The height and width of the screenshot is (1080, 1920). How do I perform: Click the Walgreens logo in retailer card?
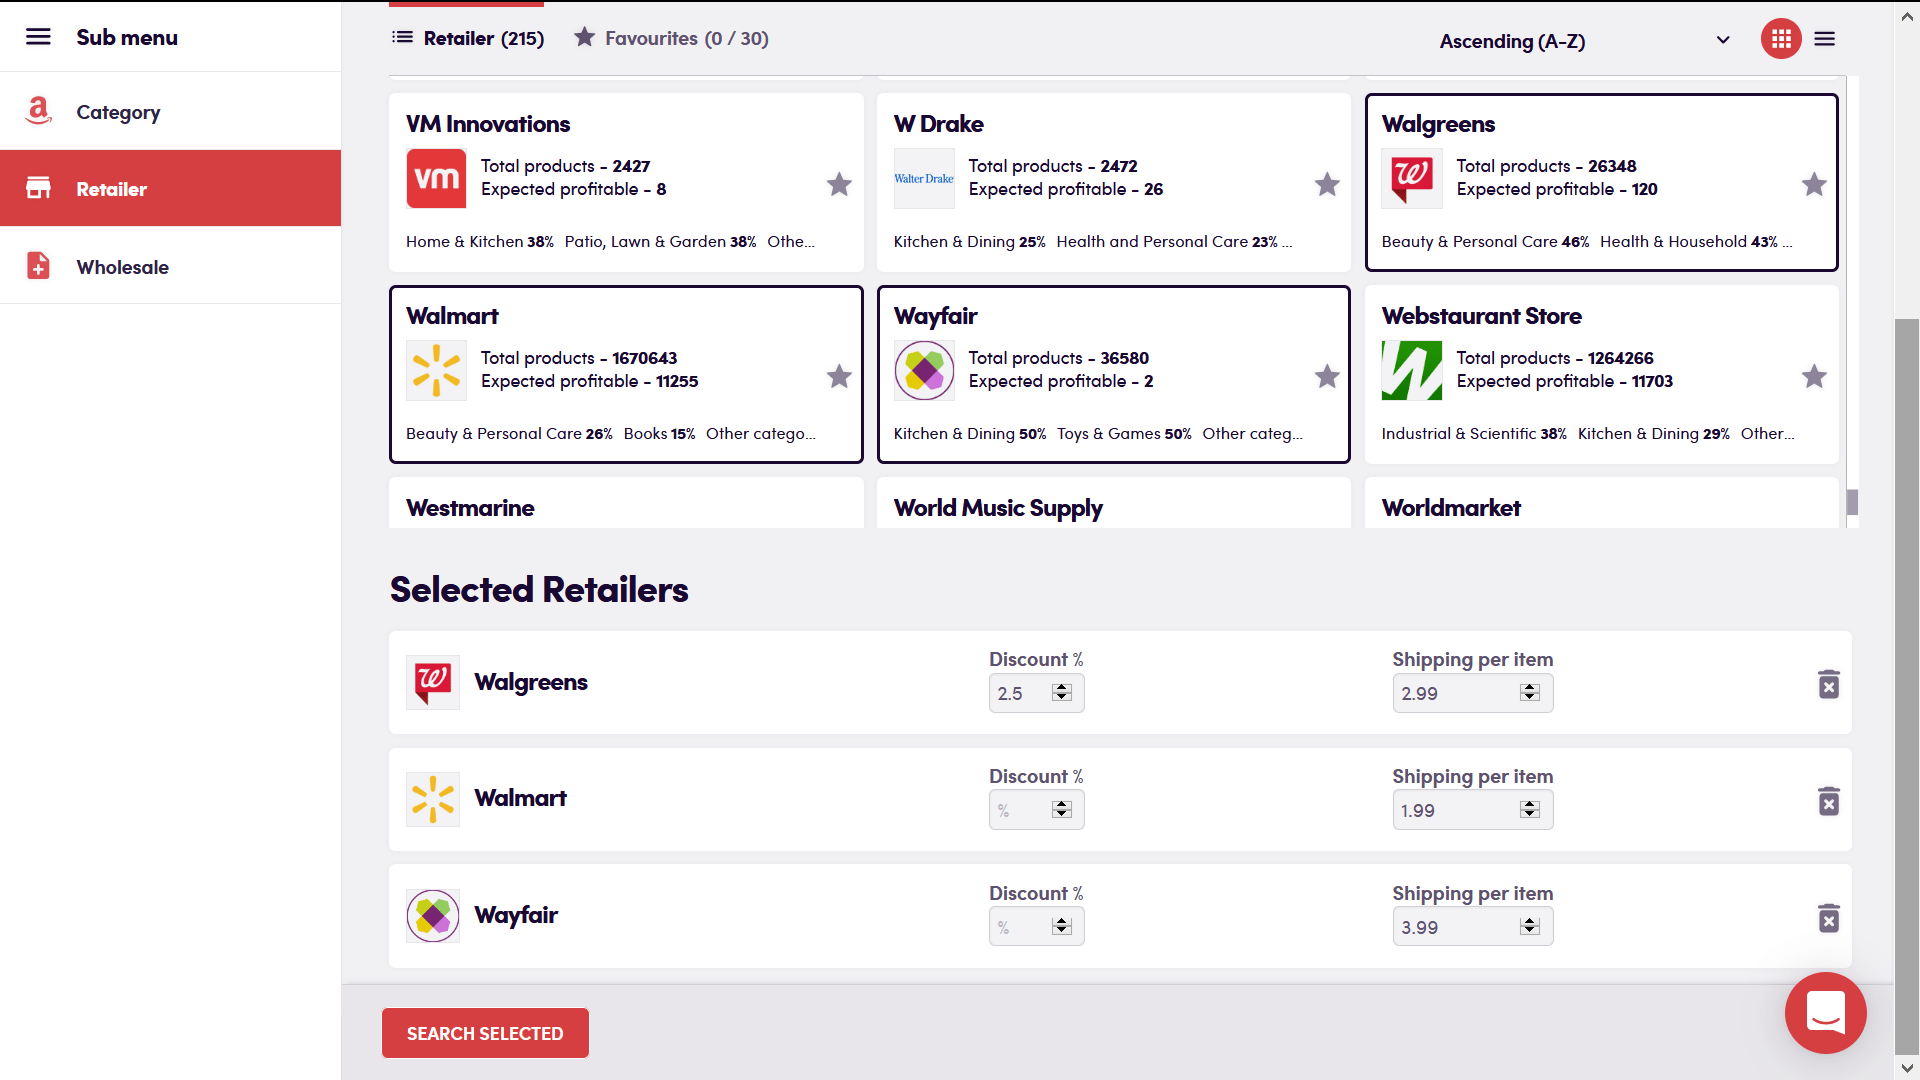[1412, 178]
